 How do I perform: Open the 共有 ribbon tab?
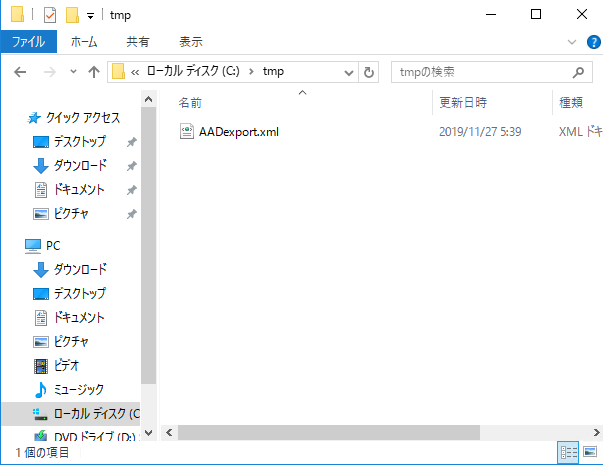138,42
